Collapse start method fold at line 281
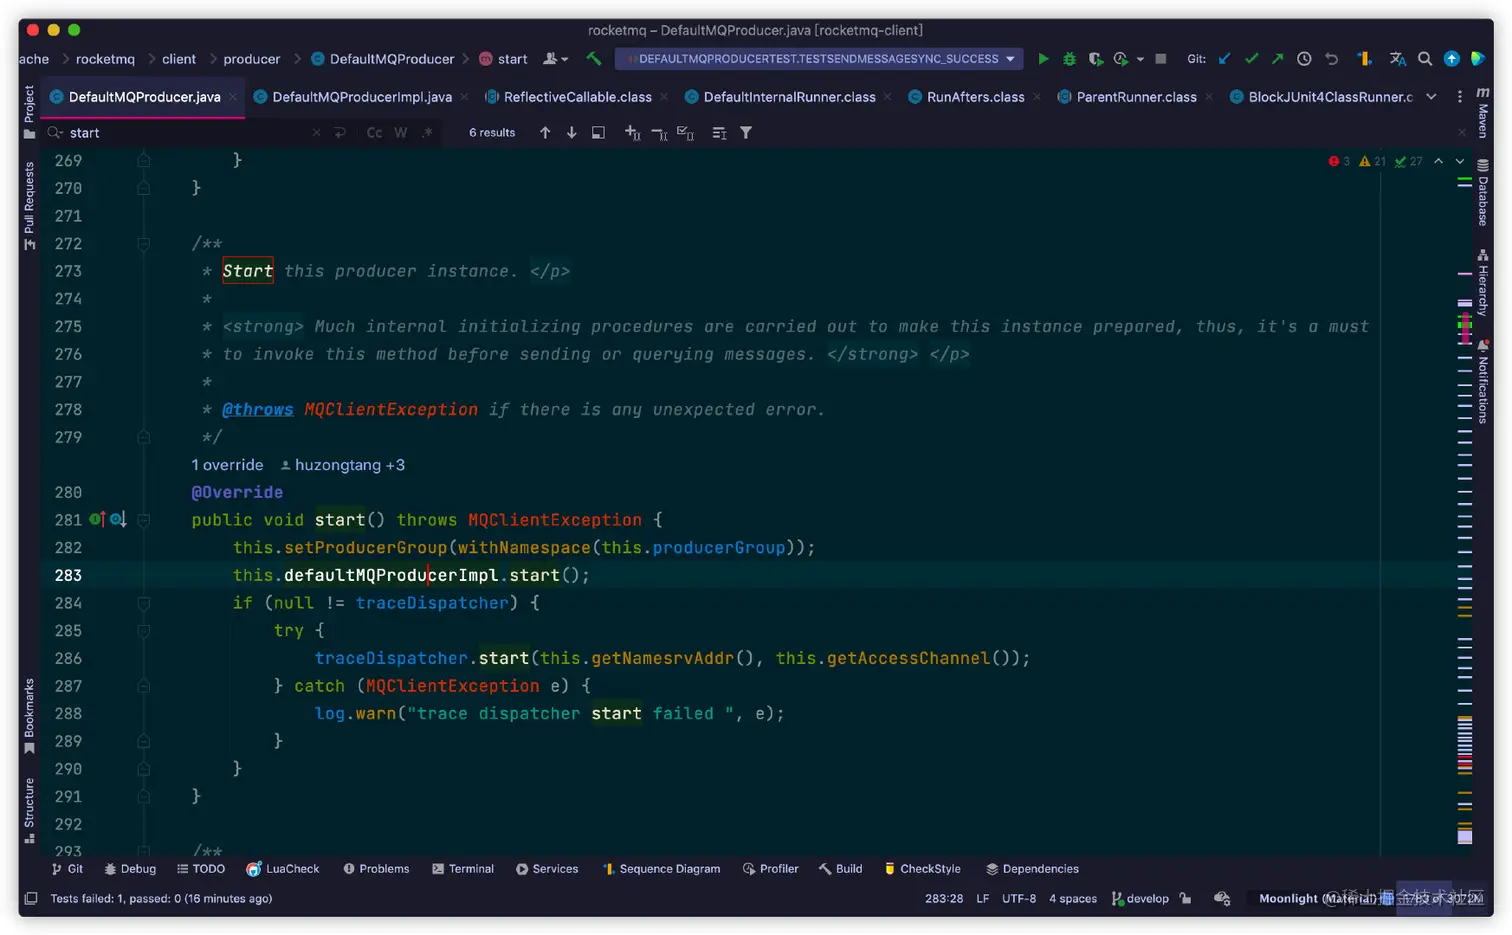The height and width of the screenshot is (935, 1512). point(143,520)
